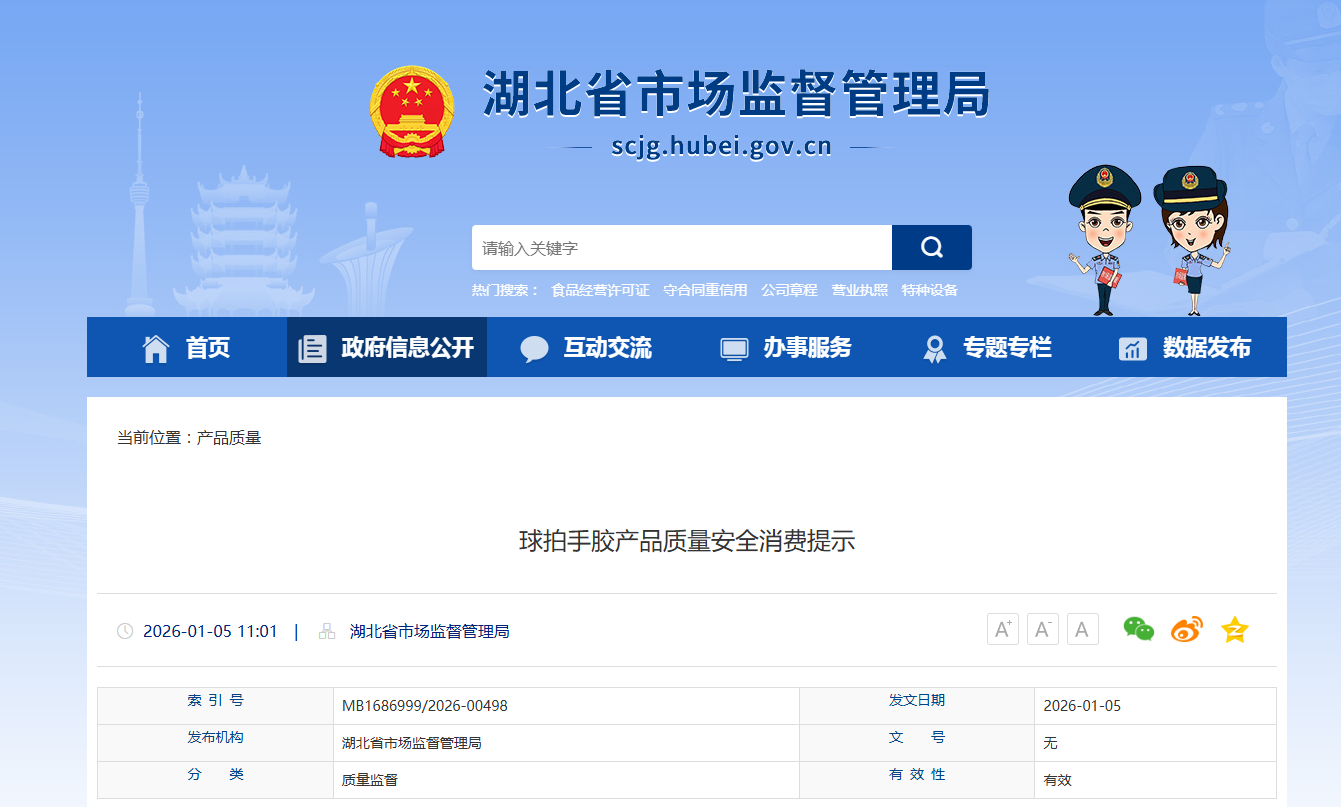Click the national emblem logo

coord(411,112)
